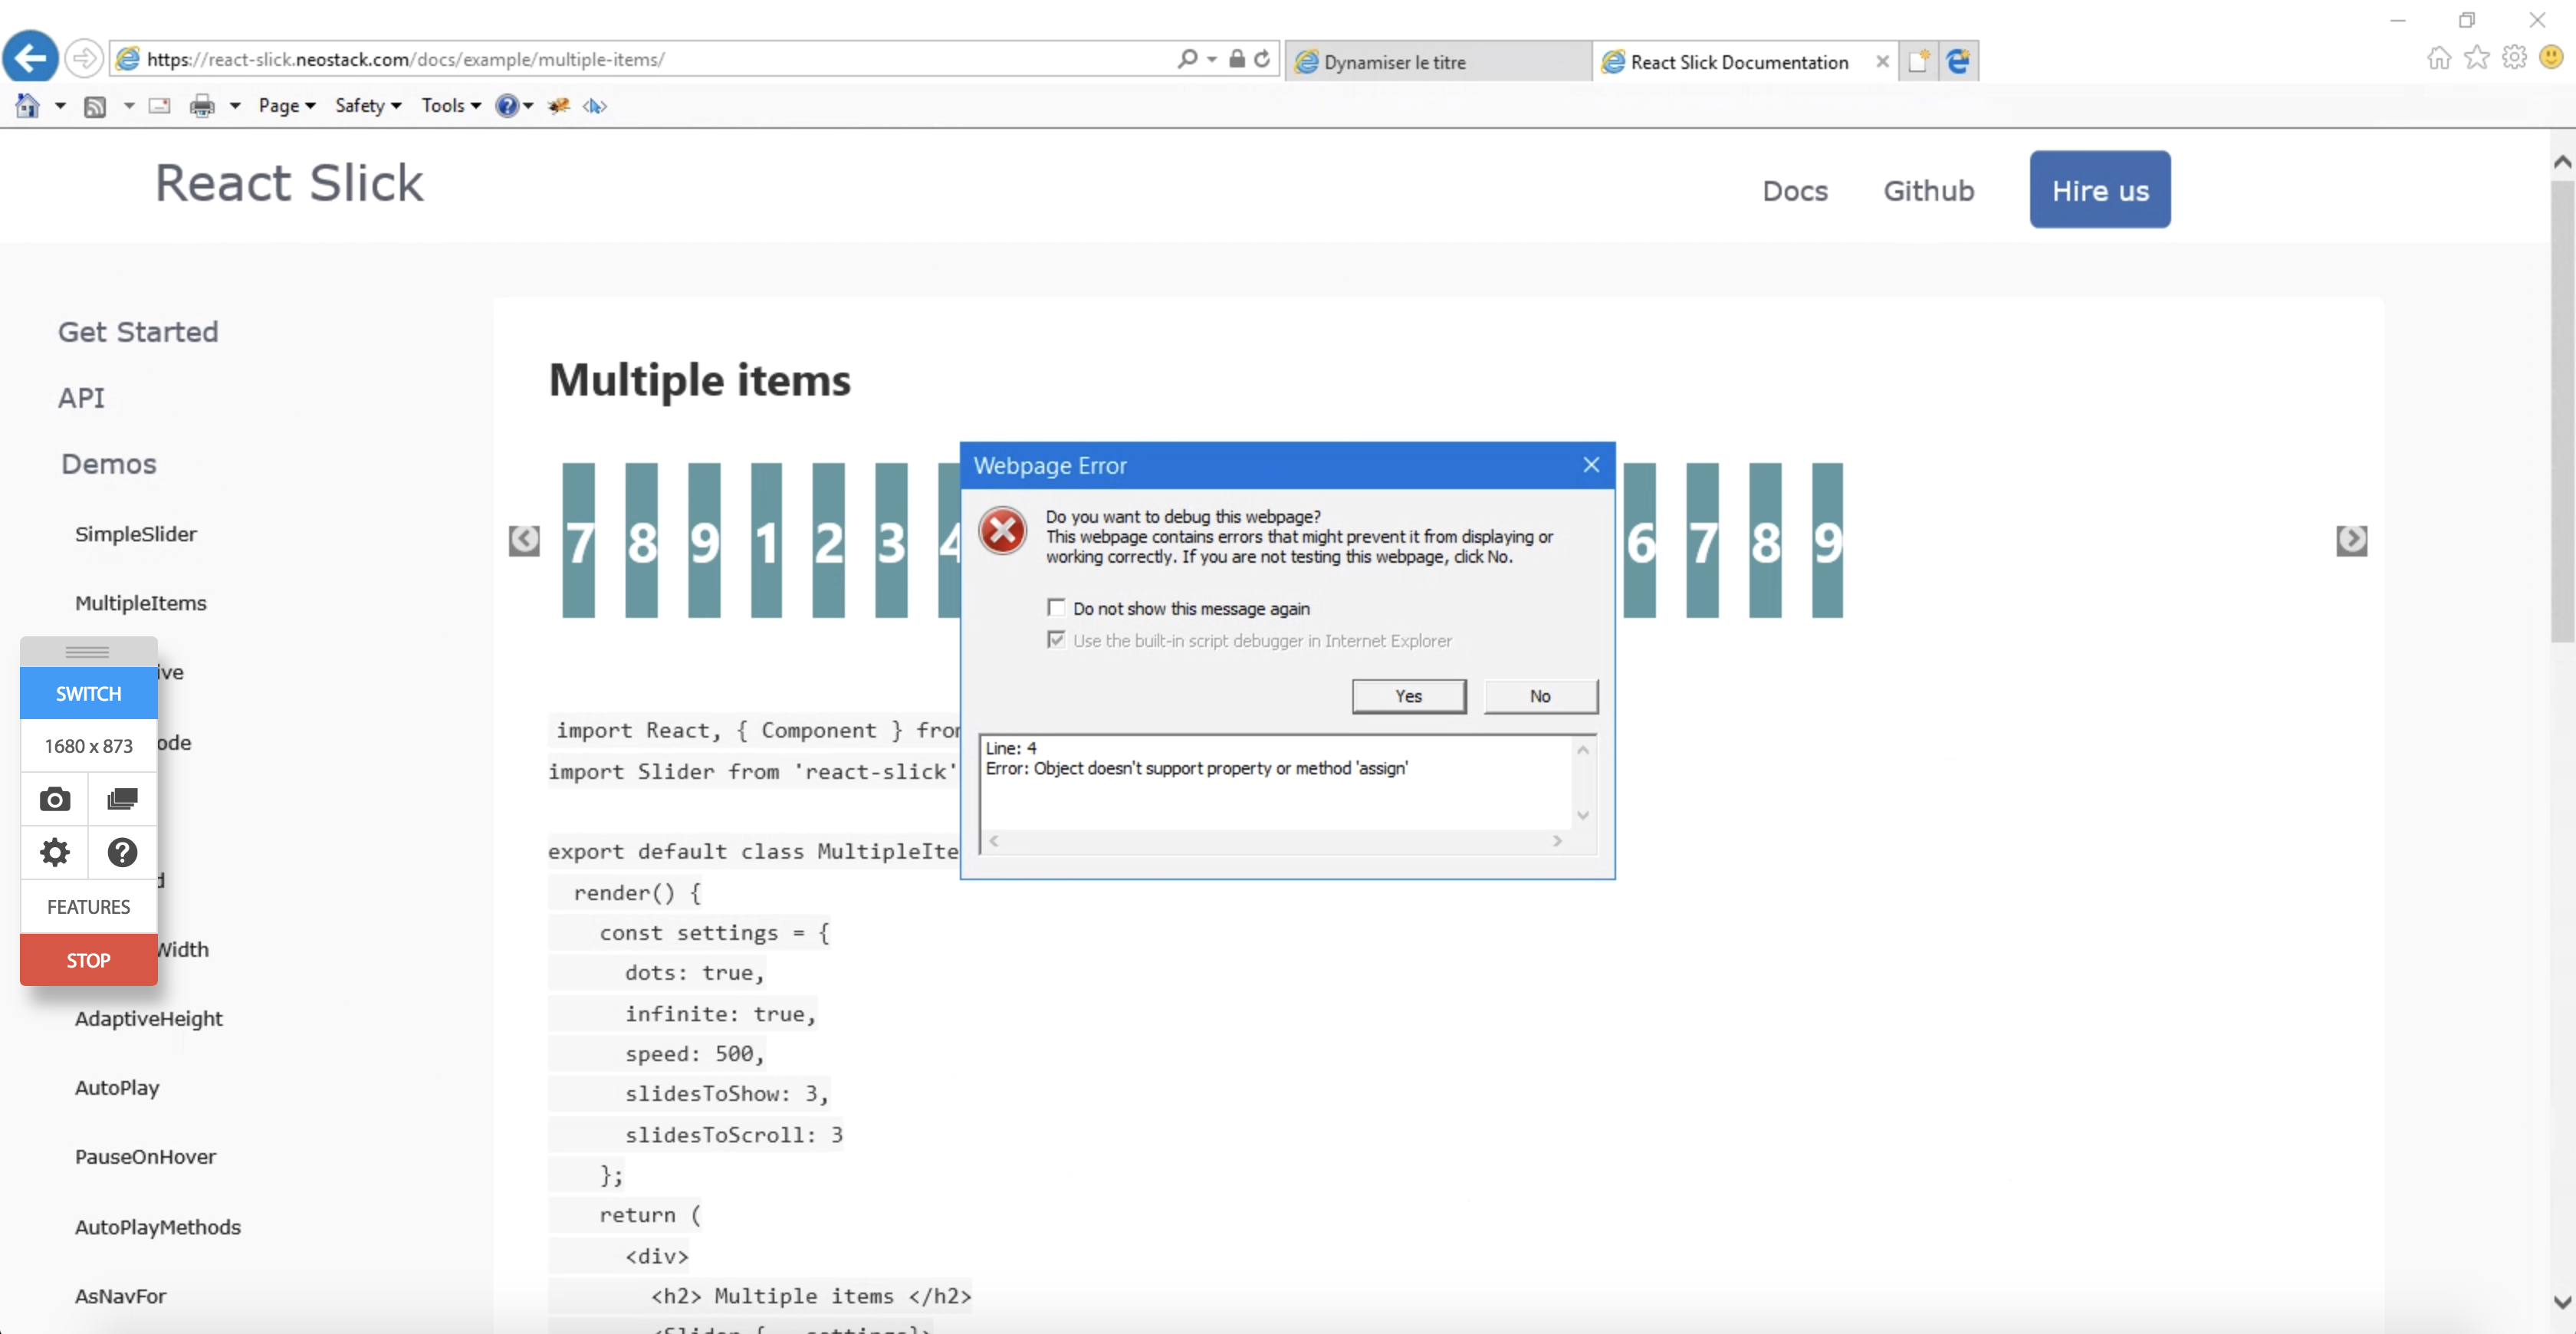This screenshot has height=1334, width=2576.
Task: Click STOP in the recorder widget
Action: point(87,959)
